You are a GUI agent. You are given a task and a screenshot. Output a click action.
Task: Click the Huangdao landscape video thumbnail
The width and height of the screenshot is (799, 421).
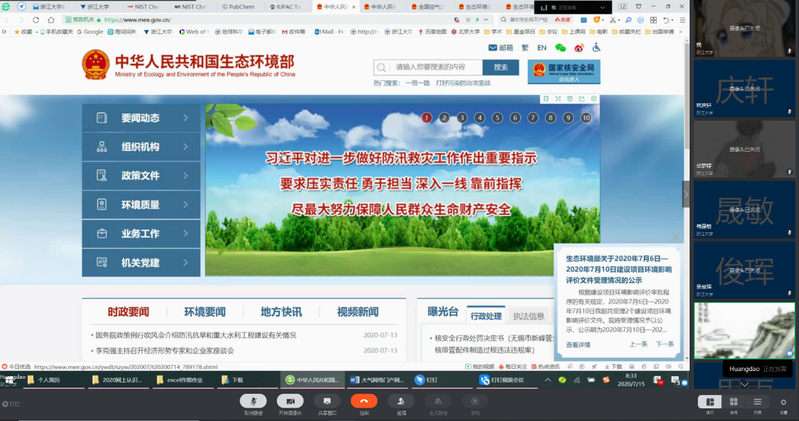click(744, 331)
